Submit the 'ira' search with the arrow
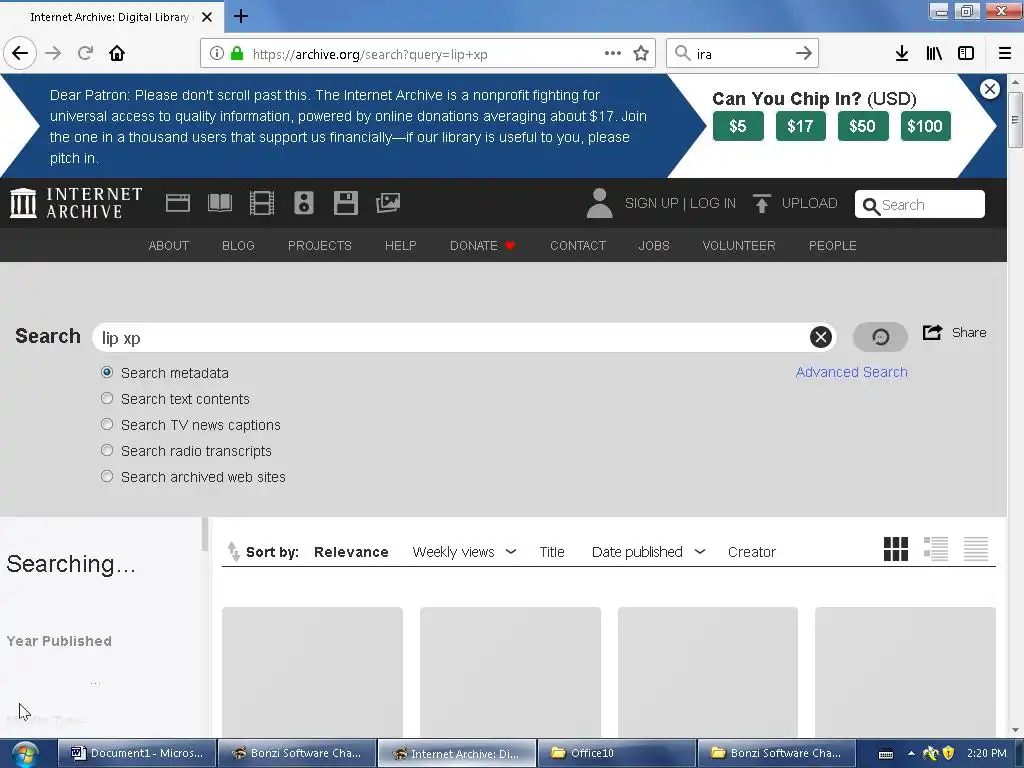1024x768 pixels. pos(804,53)
